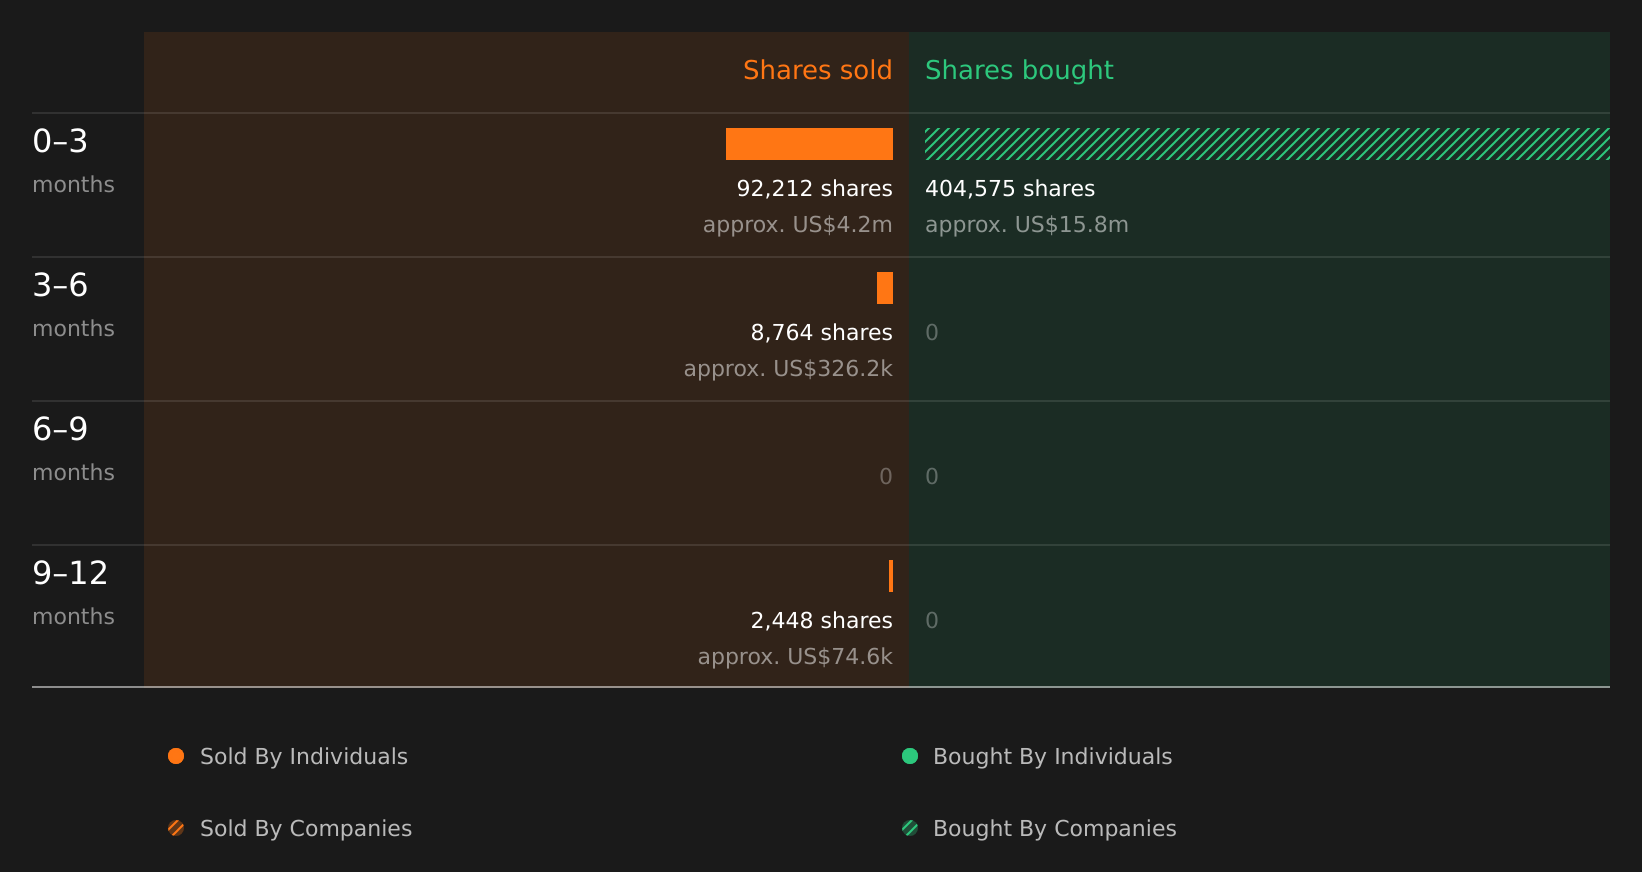Click the approx. US$4.2m amount

pos(797,225)
